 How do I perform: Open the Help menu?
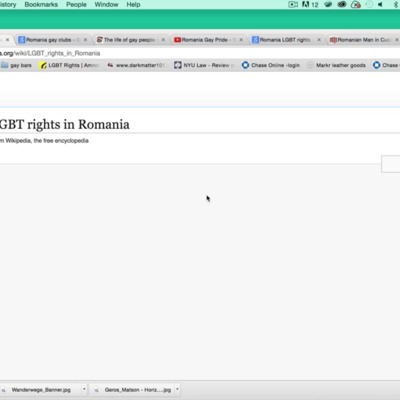(133, 5)
